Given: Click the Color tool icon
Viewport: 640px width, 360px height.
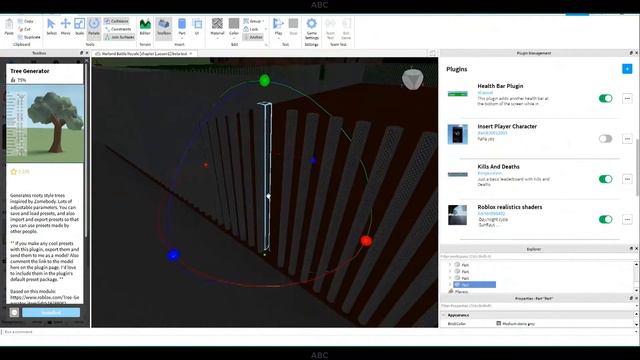Looking at the screenshot, I should point(234,24).
